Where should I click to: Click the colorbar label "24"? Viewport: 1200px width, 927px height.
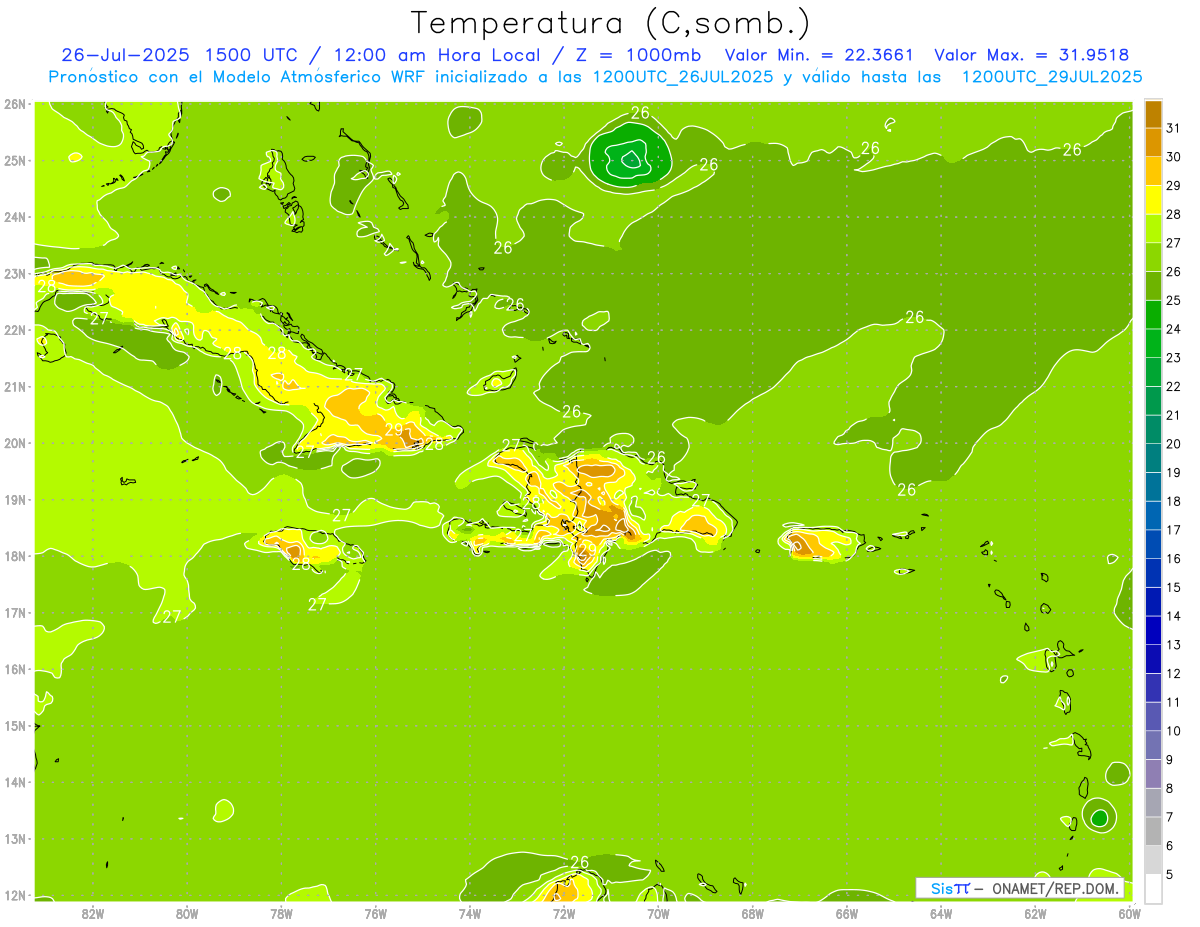(x=1174, y=329)
